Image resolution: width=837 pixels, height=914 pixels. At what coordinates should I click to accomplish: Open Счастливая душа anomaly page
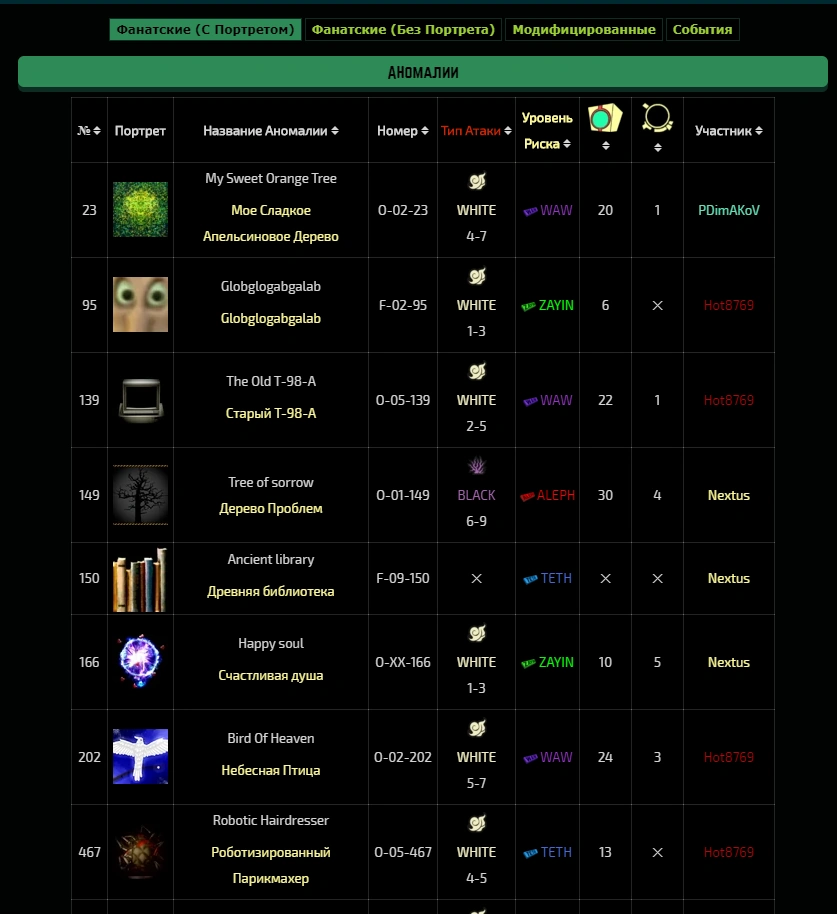tap(270, 675)
